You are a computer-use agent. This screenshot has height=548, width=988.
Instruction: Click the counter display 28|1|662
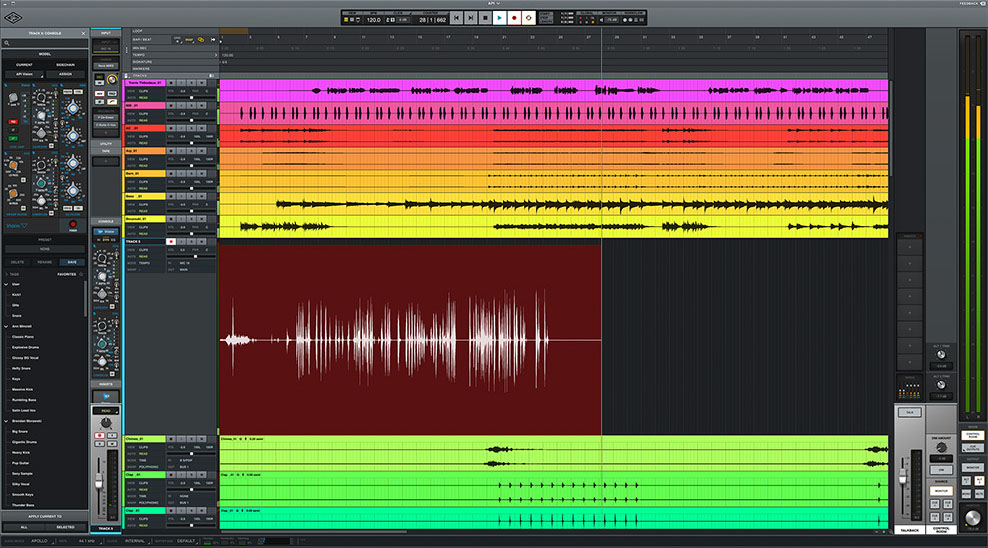[x=432, y=20]
